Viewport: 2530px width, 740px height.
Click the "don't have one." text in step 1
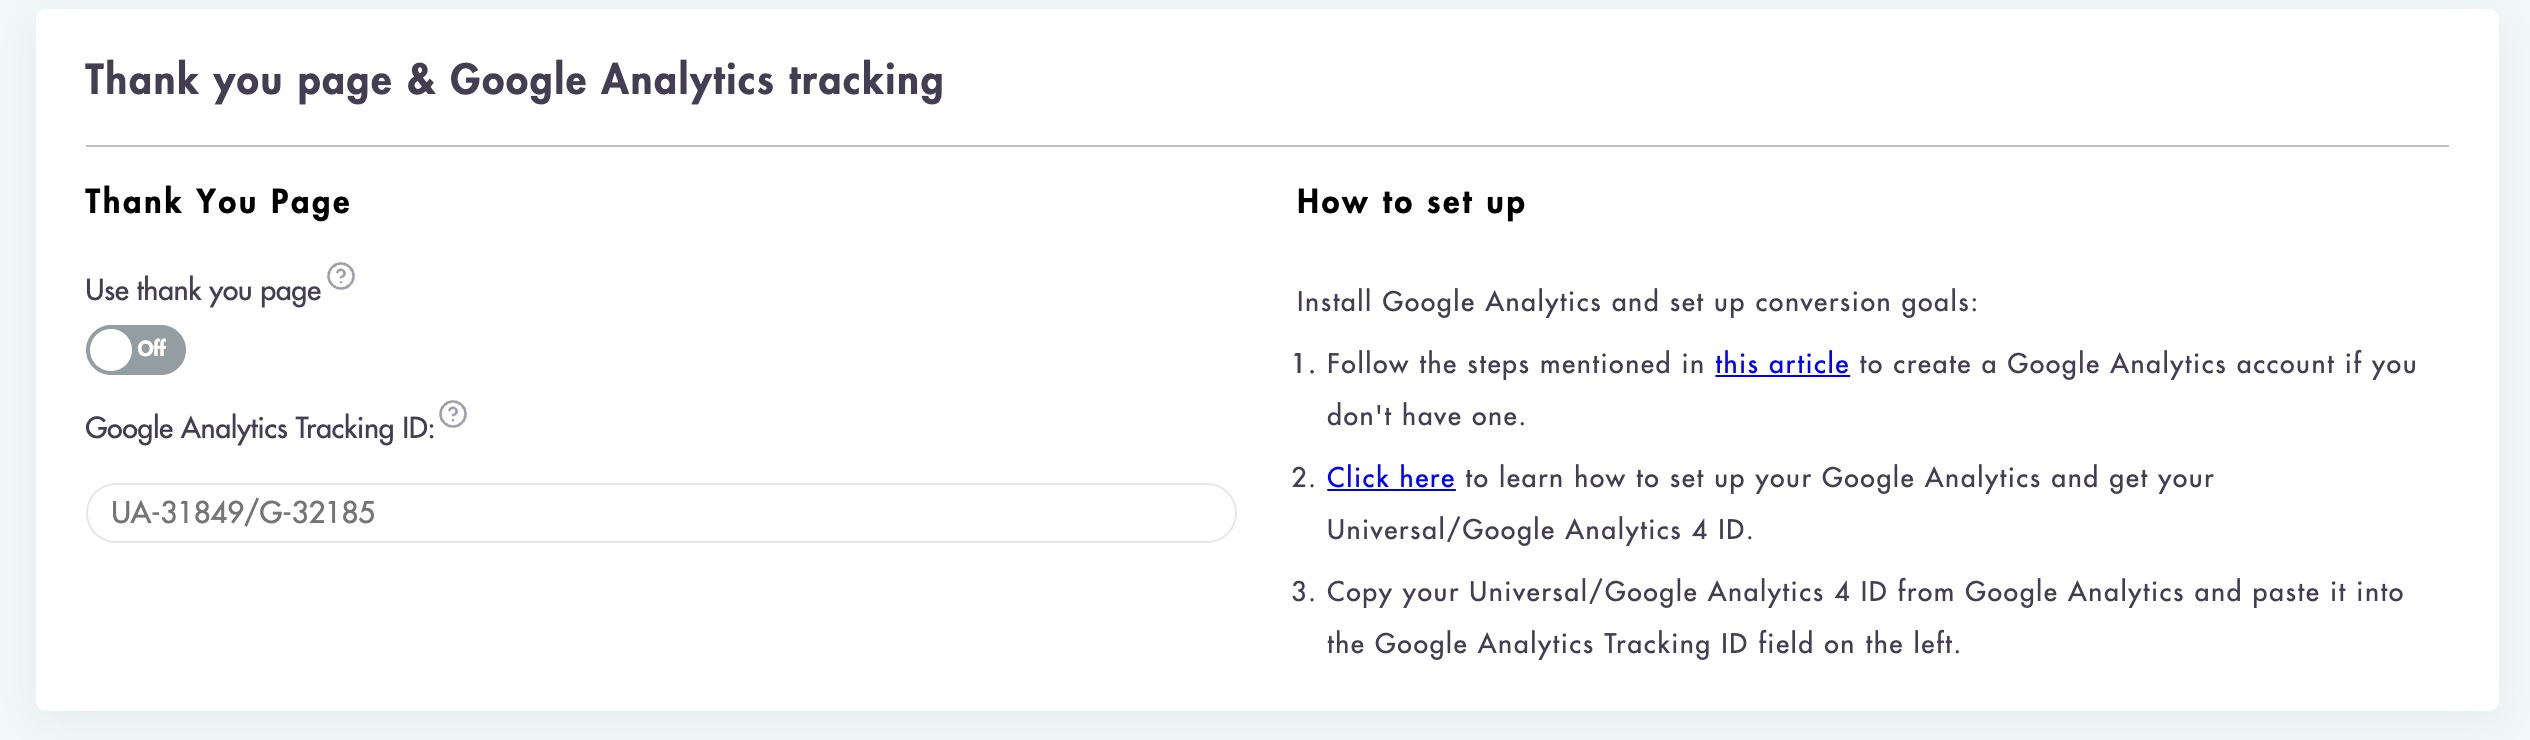(1426, 416)
